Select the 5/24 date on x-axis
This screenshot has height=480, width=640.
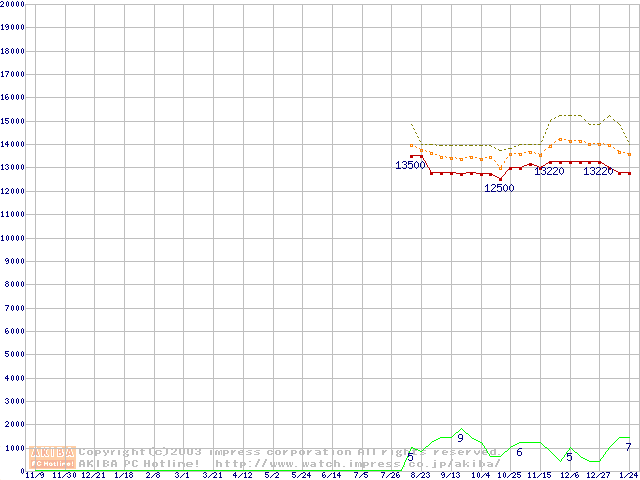coord(301,475)
